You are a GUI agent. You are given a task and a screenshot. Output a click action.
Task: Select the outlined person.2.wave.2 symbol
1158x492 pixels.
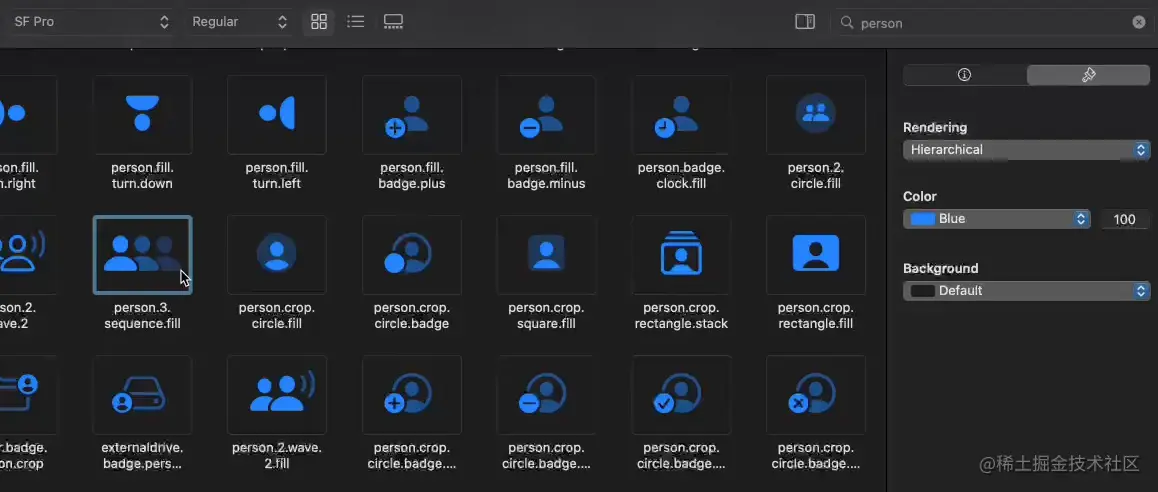coord(28,255)
